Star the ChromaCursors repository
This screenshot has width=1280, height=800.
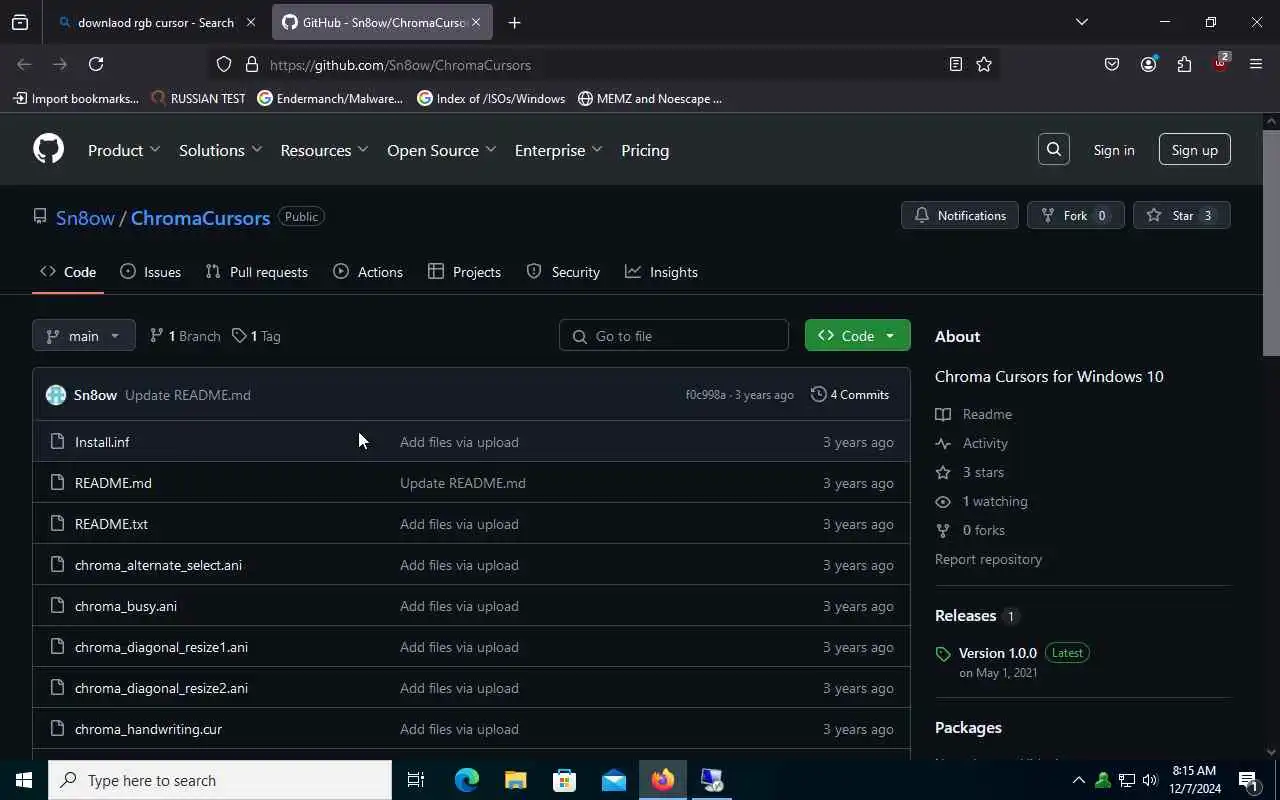click(1181, 215)
